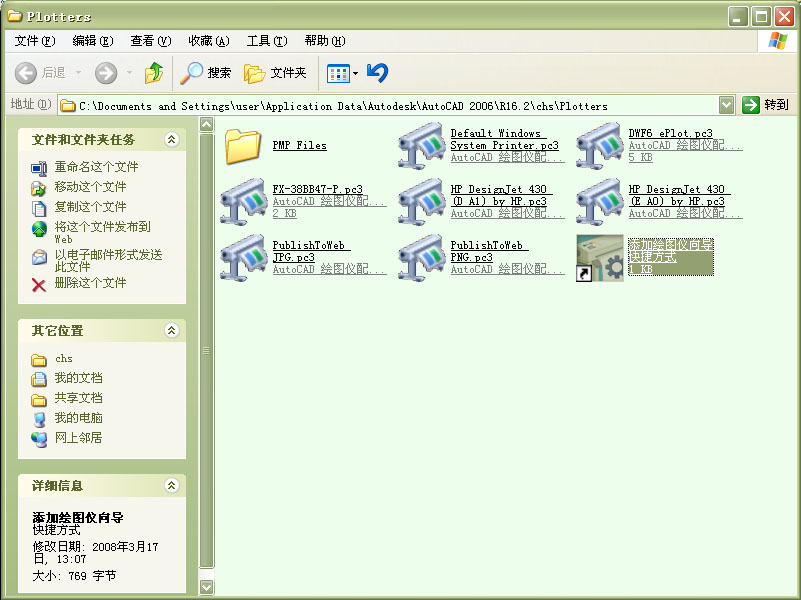Screen dimensions: 801x600
Task: Click the My Documents (我的文档) icon
Action: [39, 379]
